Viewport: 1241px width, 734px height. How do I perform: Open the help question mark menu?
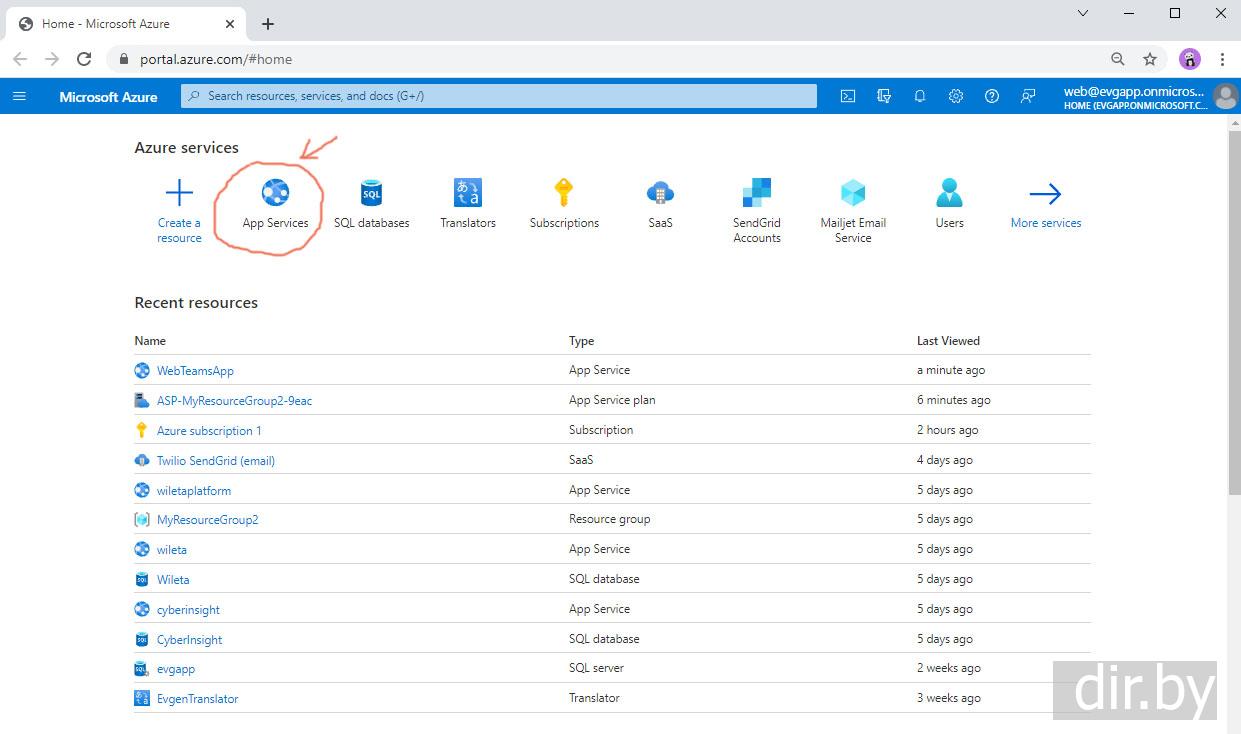click(x=992, y=96)
